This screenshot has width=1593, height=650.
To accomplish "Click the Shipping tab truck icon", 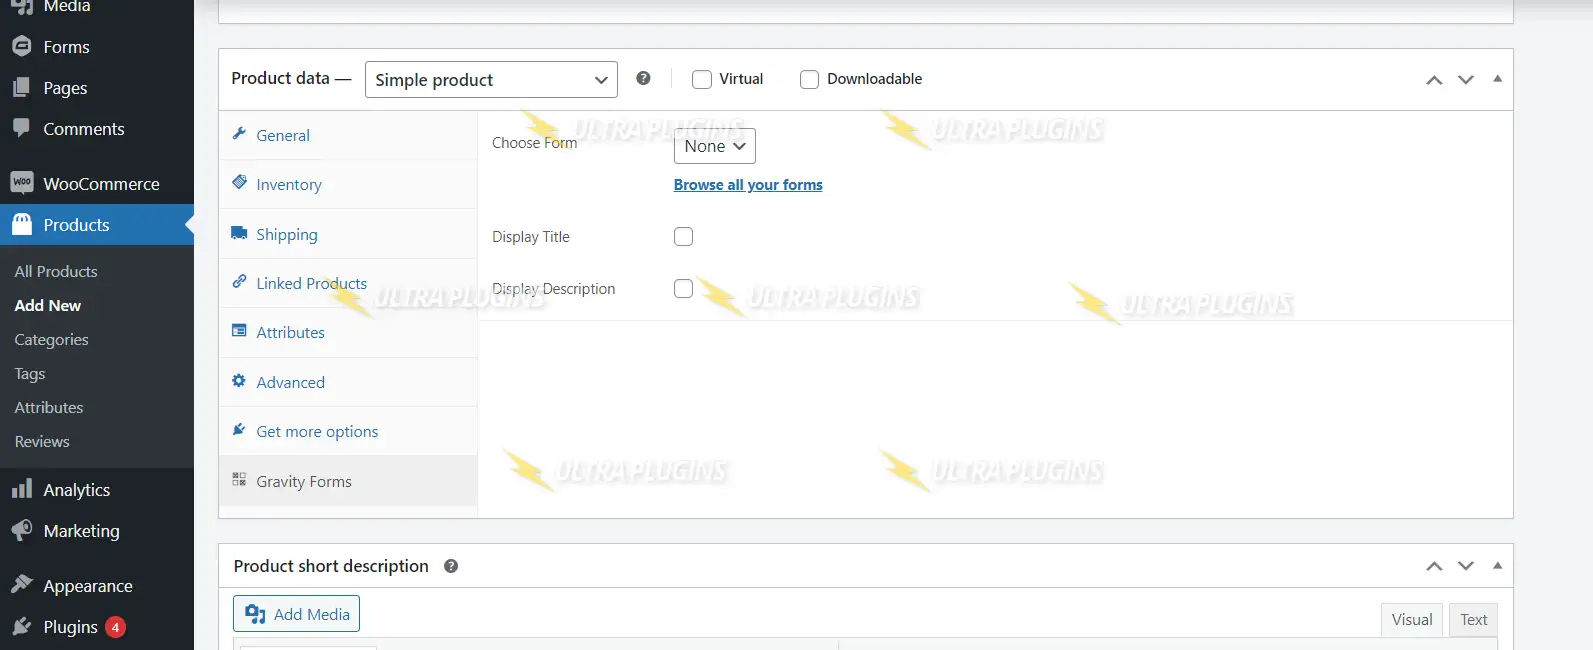I will click(239, 233).
